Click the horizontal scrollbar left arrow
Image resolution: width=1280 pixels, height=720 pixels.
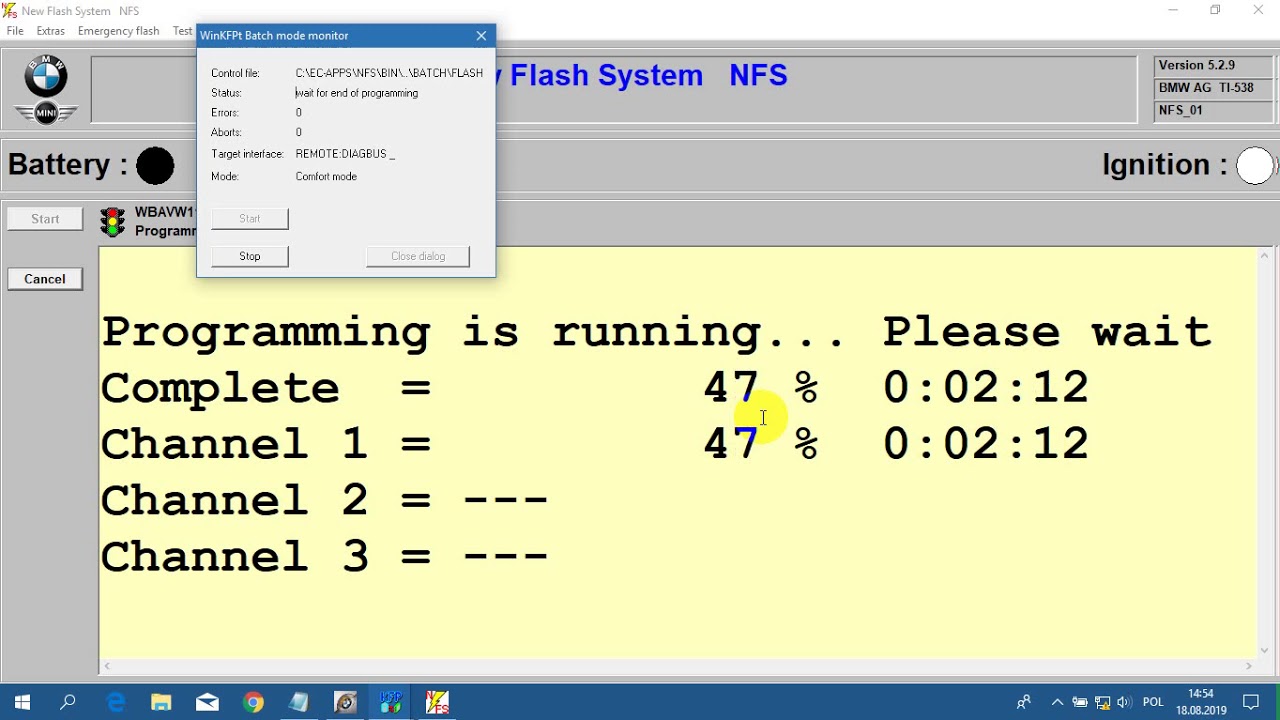tap(108, 666)
